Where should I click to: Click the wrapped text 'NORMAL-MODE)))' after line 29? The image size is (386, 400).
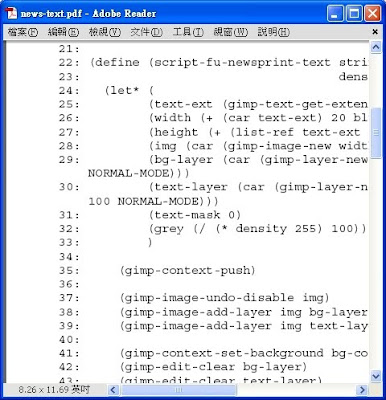click(x=139, y=173)
